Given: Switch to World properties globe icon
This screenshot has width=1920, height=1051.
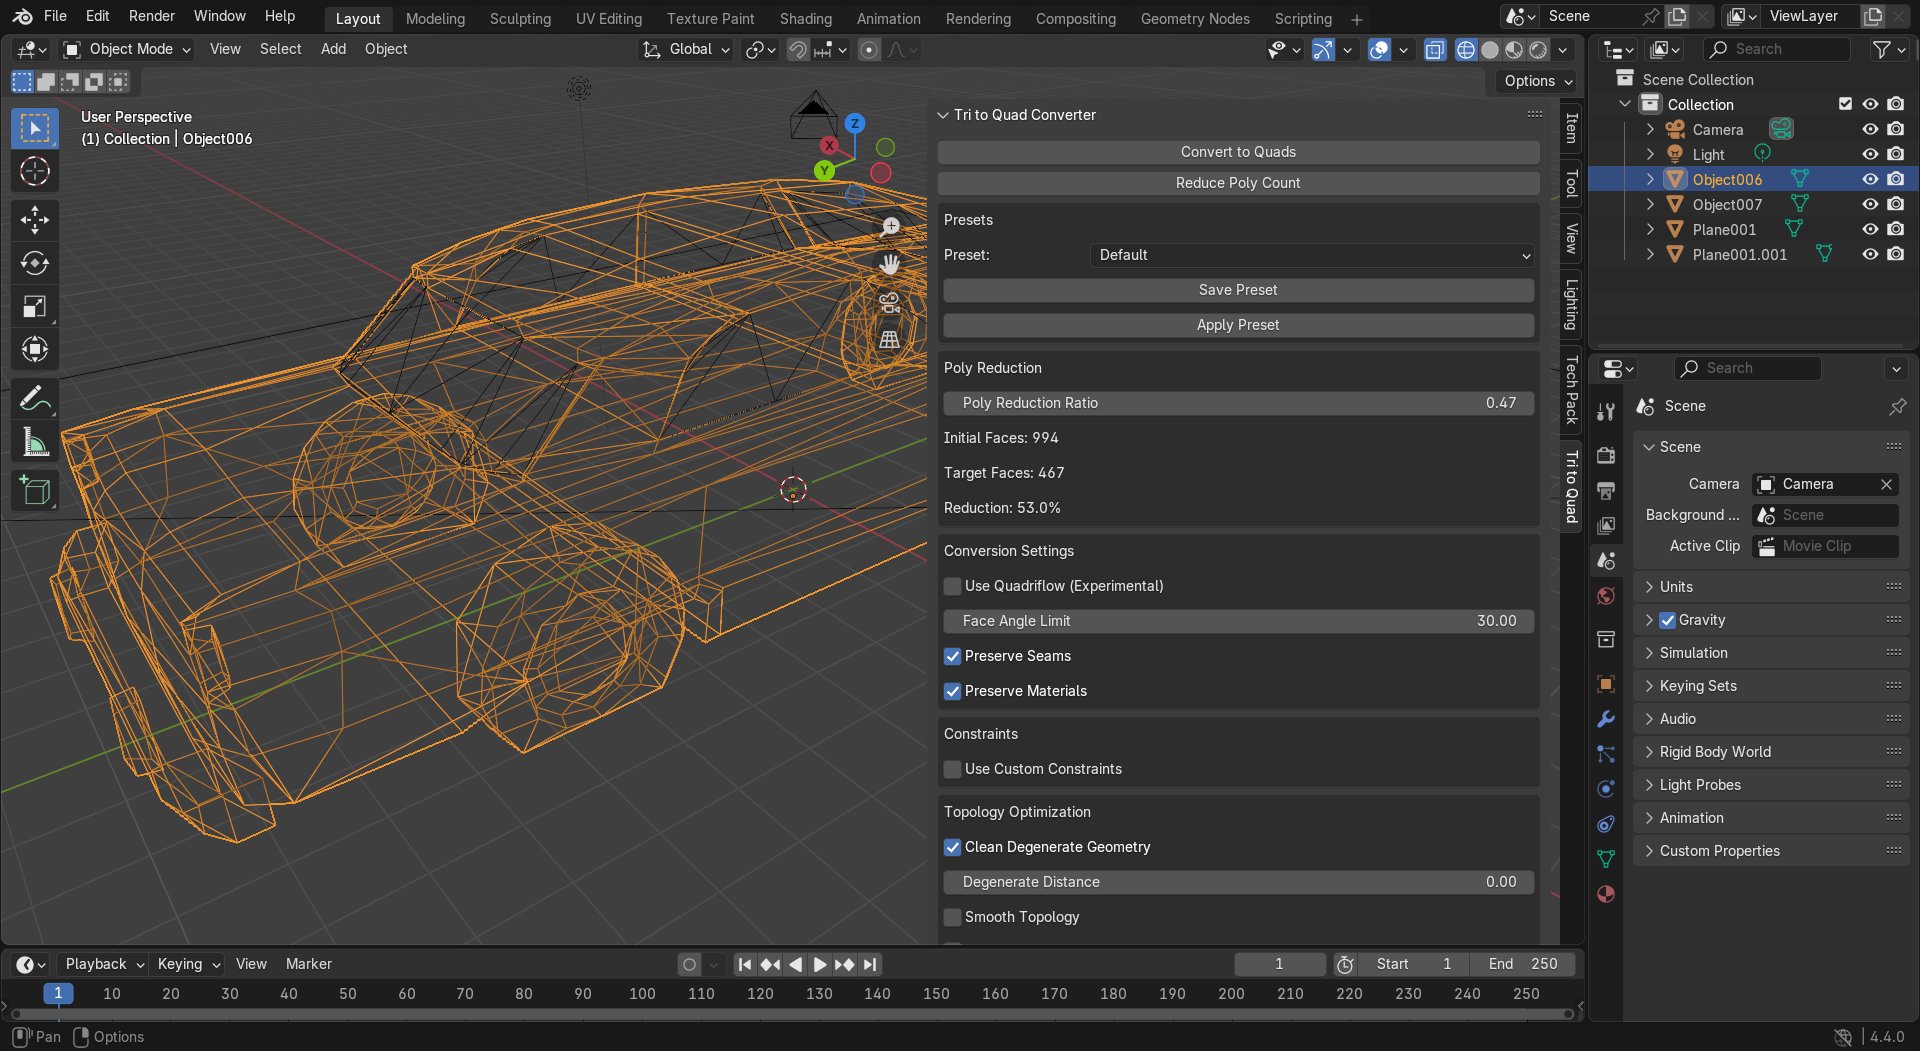Looking at the screenshot, I should [x=1606, y=595].
